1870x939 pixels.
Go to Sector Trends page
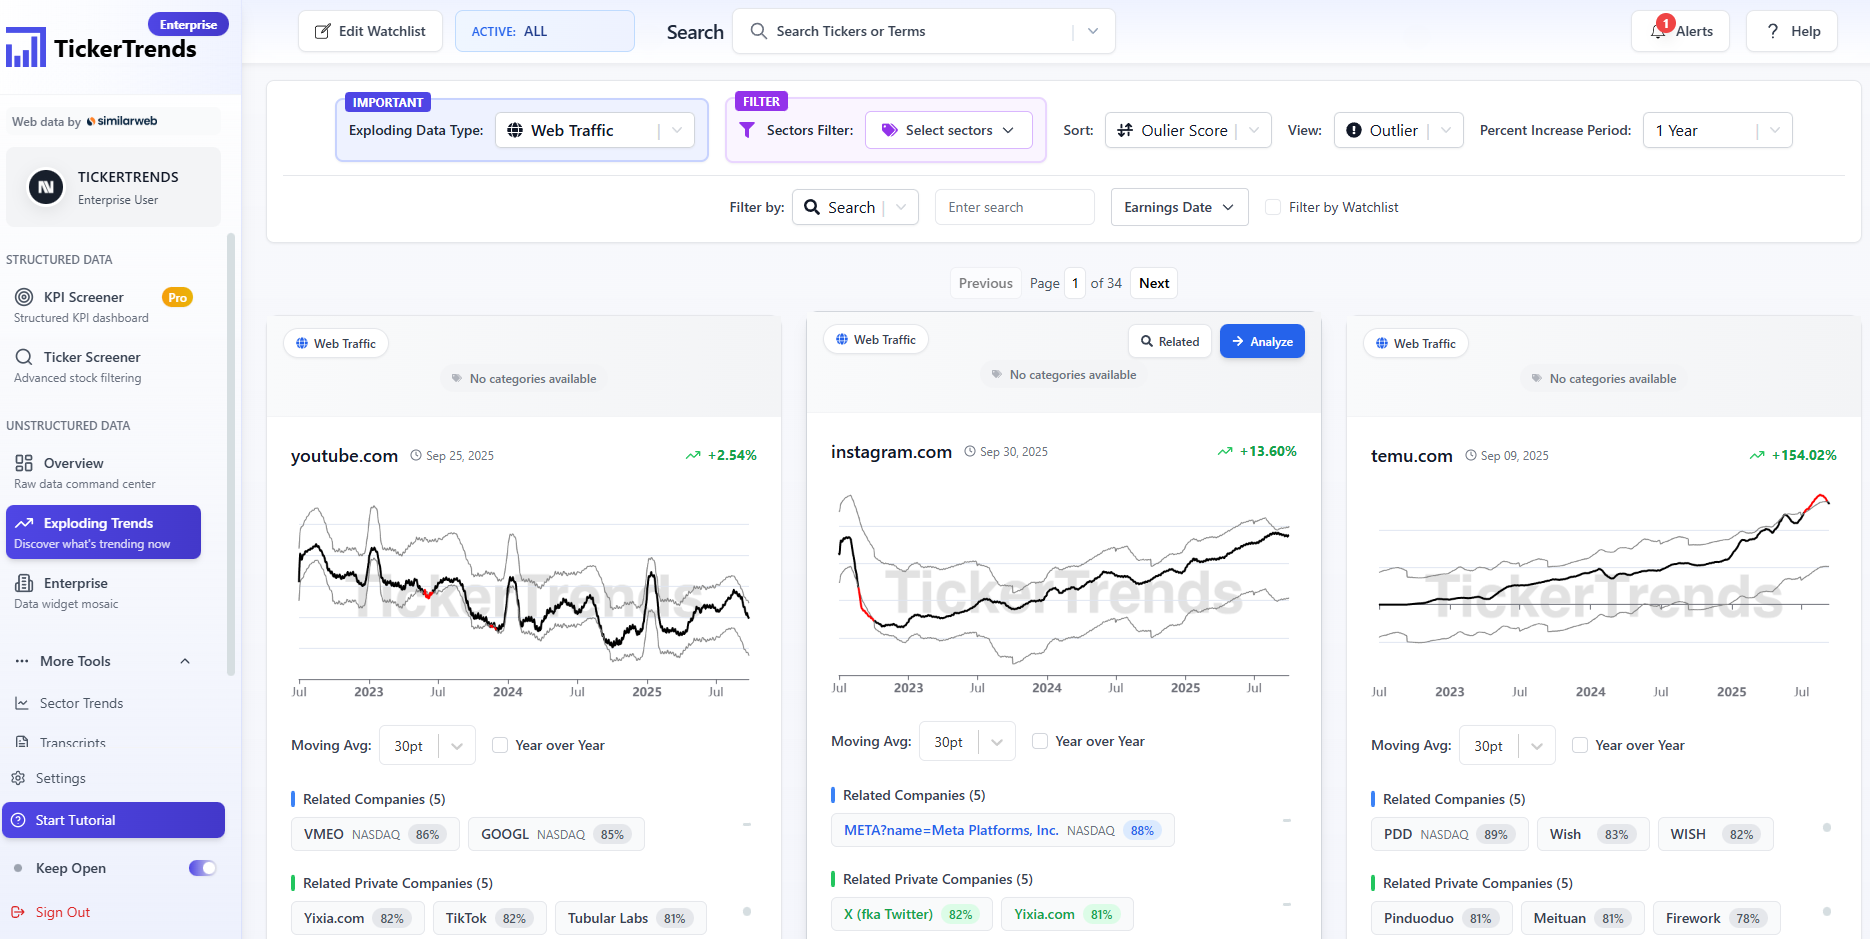coord(81,703)
